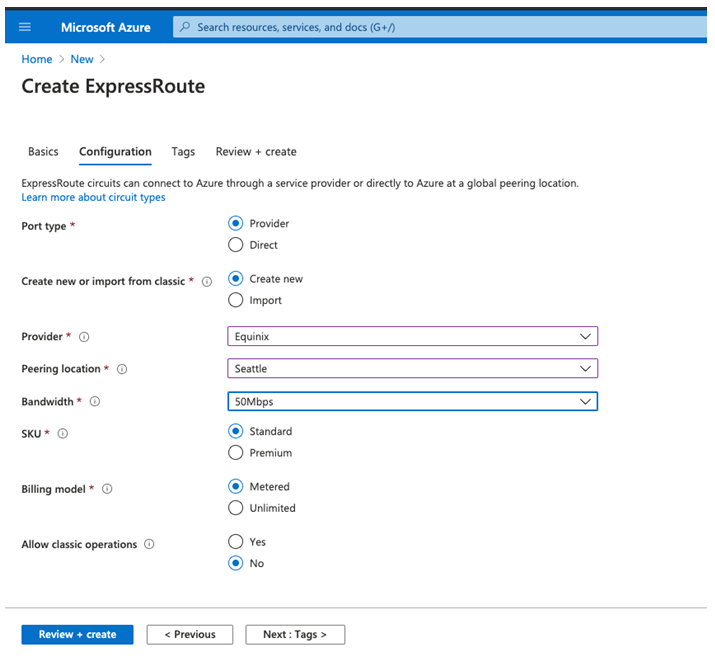
Task: Show info for Allow classic operations
Action: pyautogui.click(x=149, y=544)
